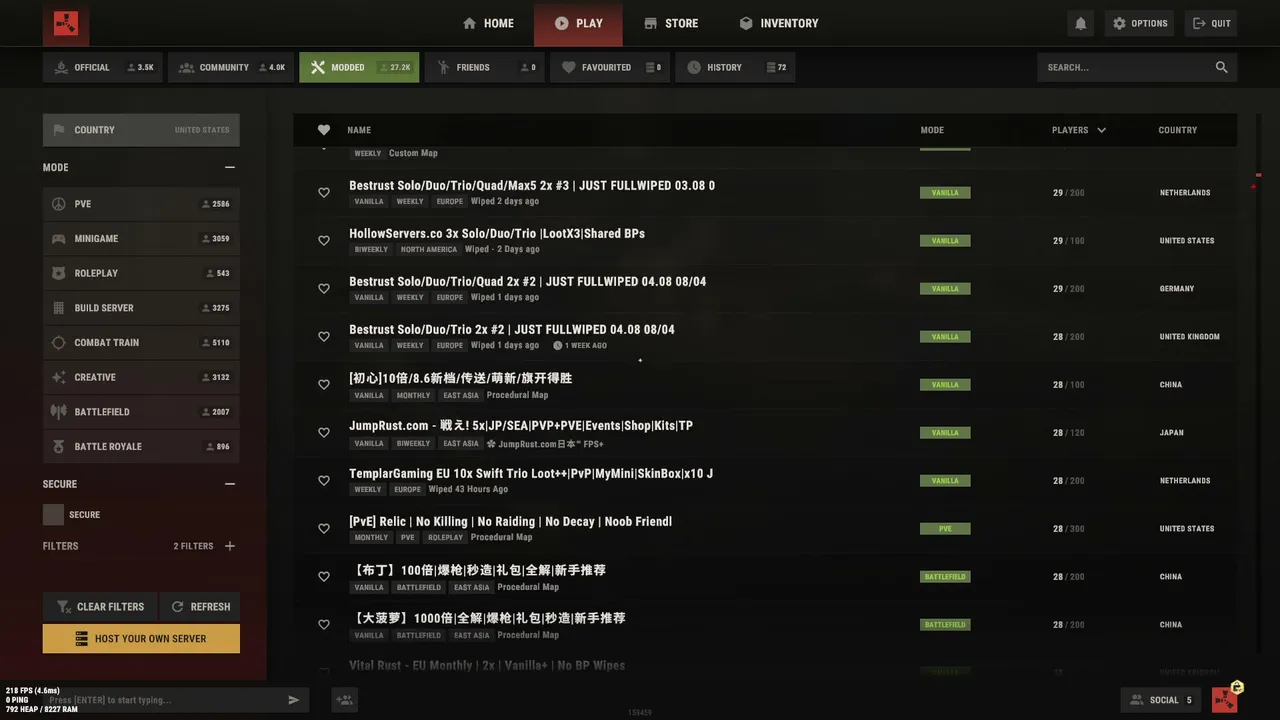Image resolution: width=1280 pixels, height=720 pixels.
Task: Select the 【布丁】100倍 server row
Action: [765, 577]
